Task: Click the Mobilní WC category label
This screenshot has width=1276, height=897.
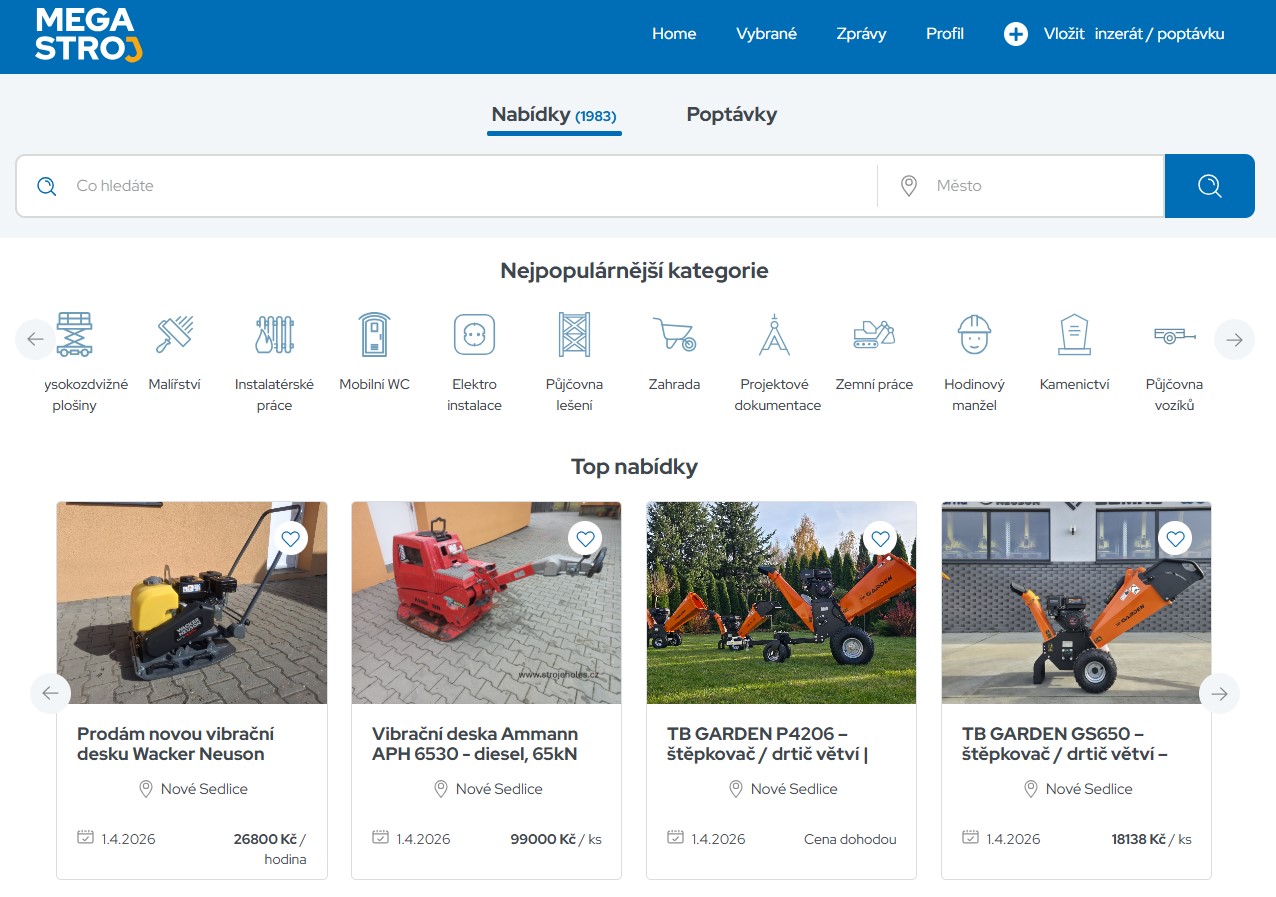Action: [x=375, y=384]
